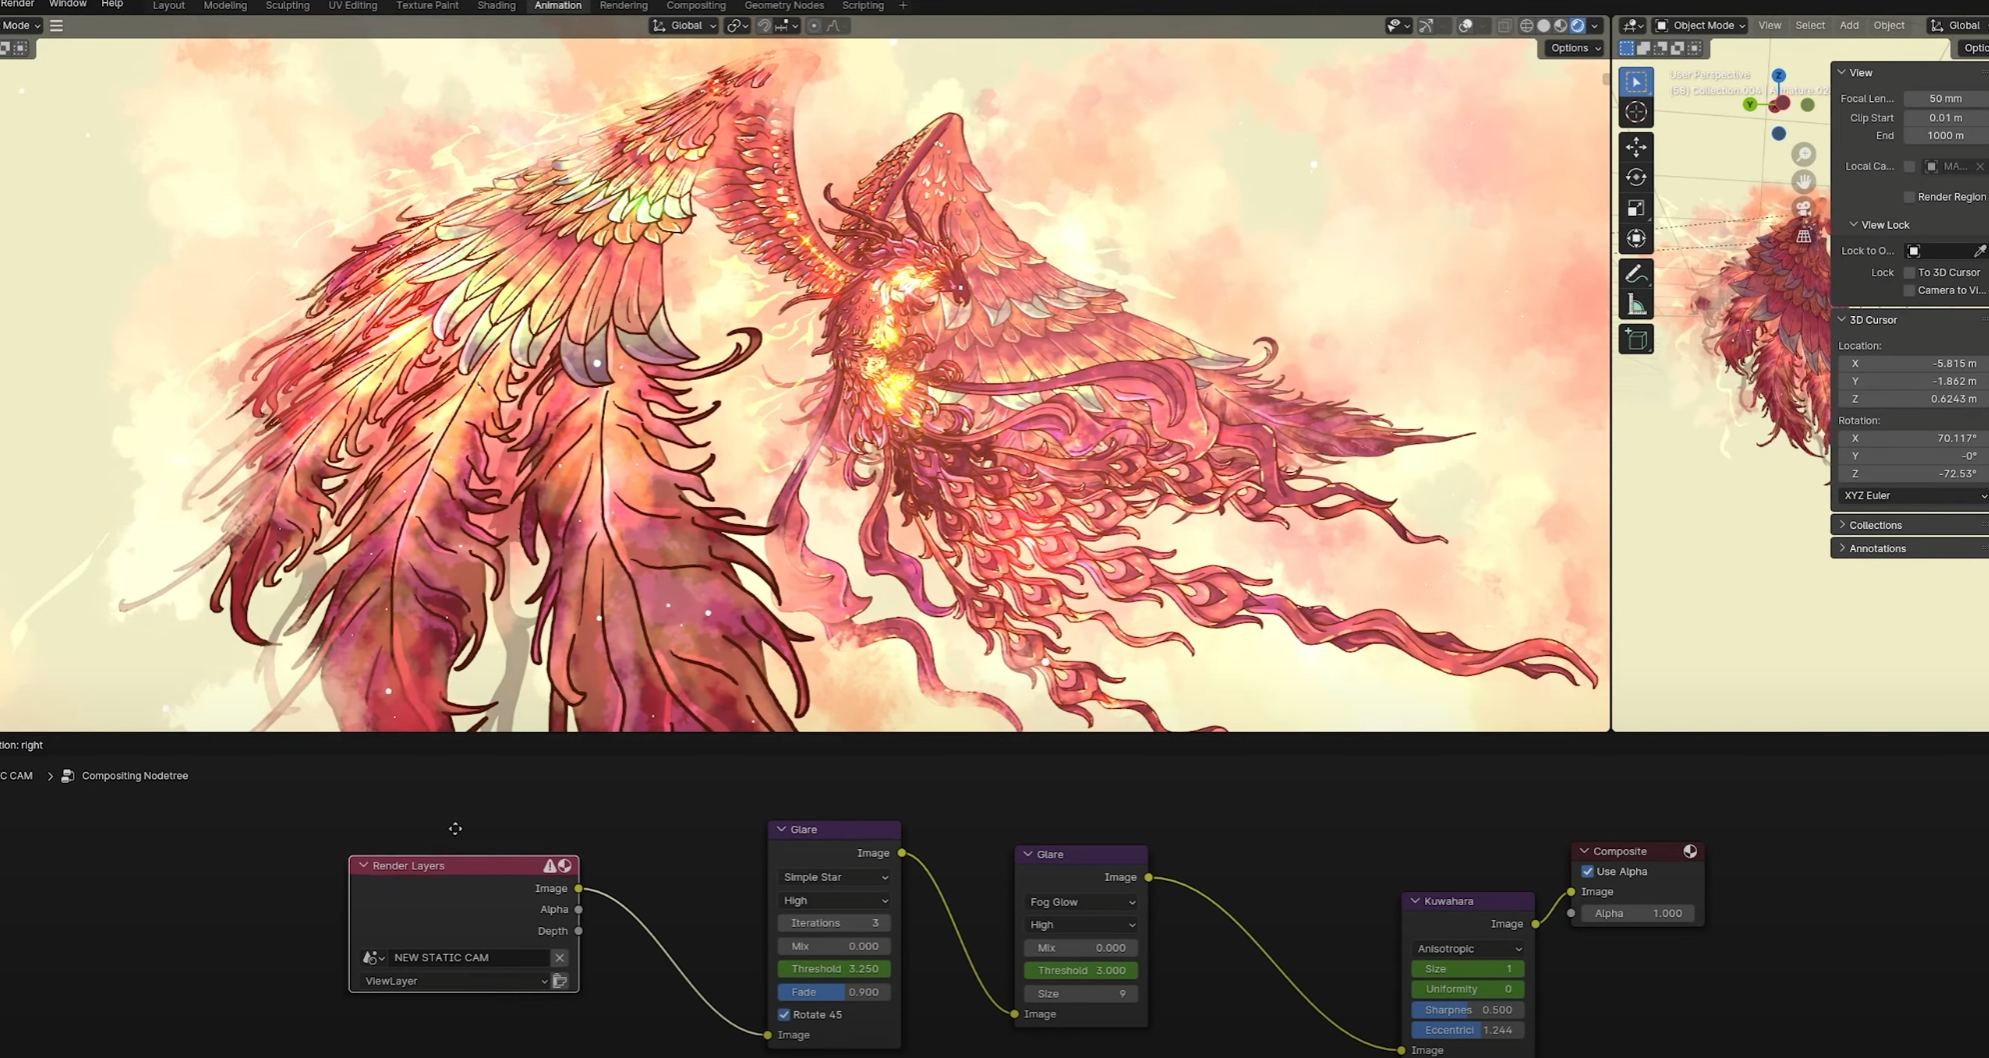Viewport: 1989px width, 1058px height.
Task: Select the Add Cube tool
Action: pyautogui.click(x=1636, y=340)
